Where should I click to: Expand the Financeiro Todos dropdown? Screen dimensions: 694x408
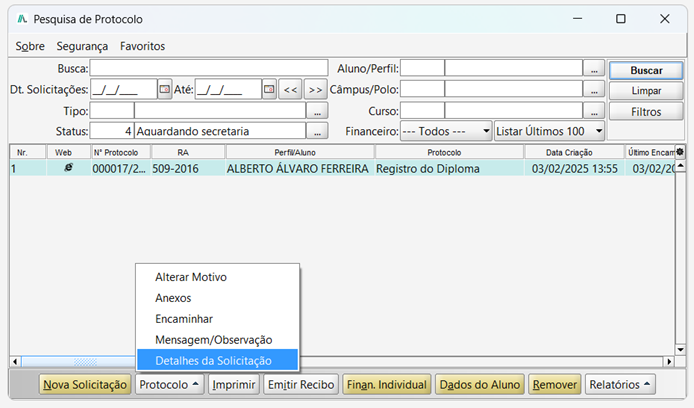(446, 131)
